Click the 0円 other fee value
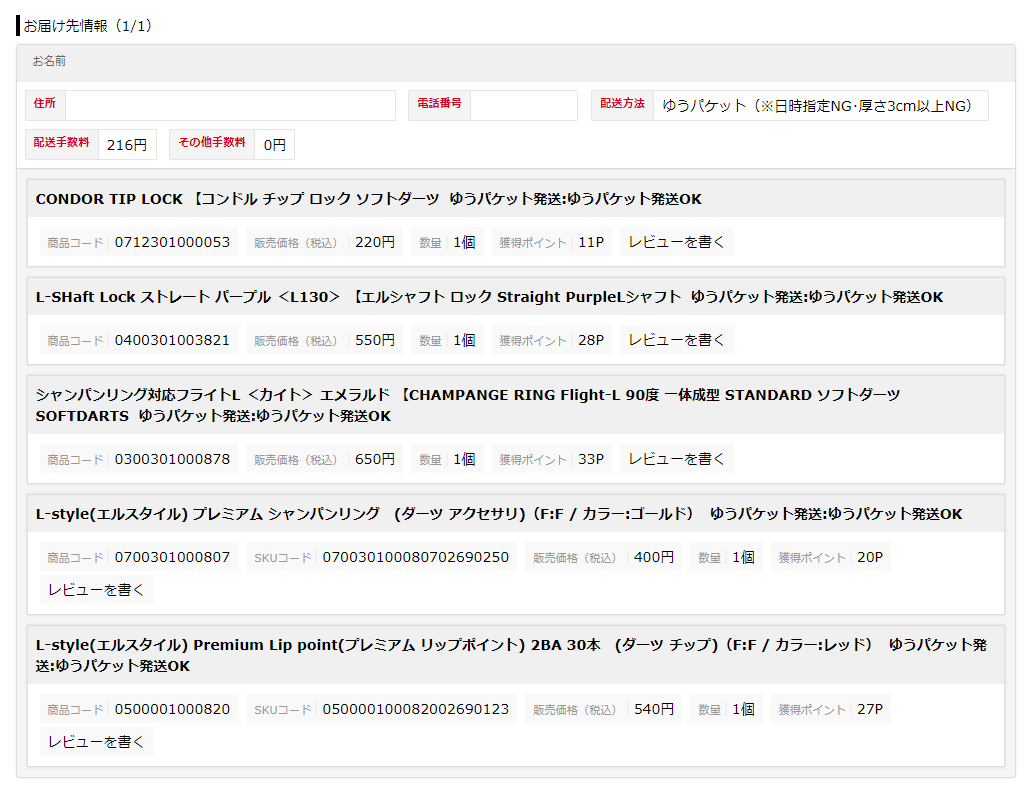This screenshot has height=788, width=1028. (x=275, y=145)
